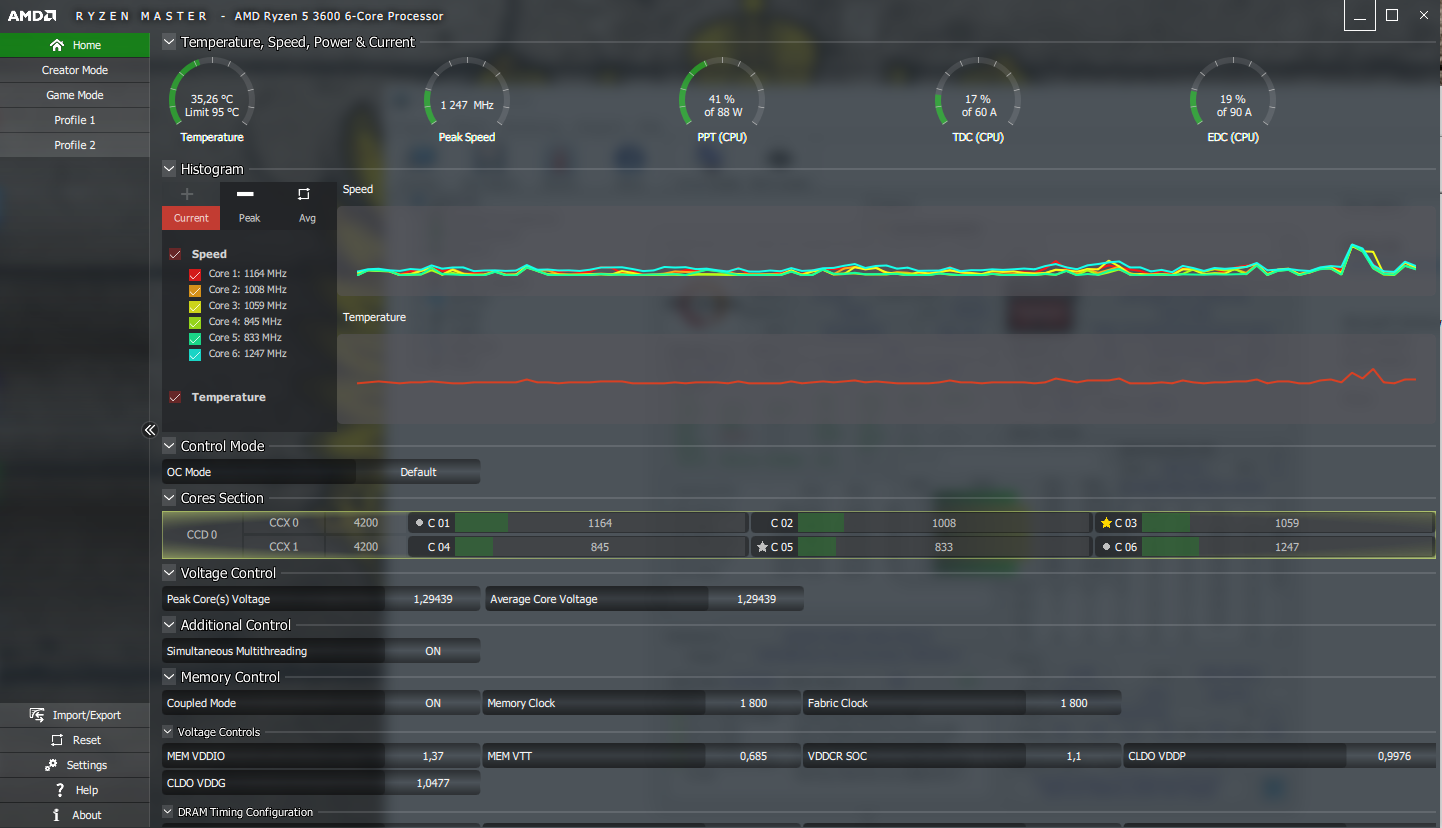Collapse the Temperature, Speed, Power & Current section

click(x=169, y=42)
